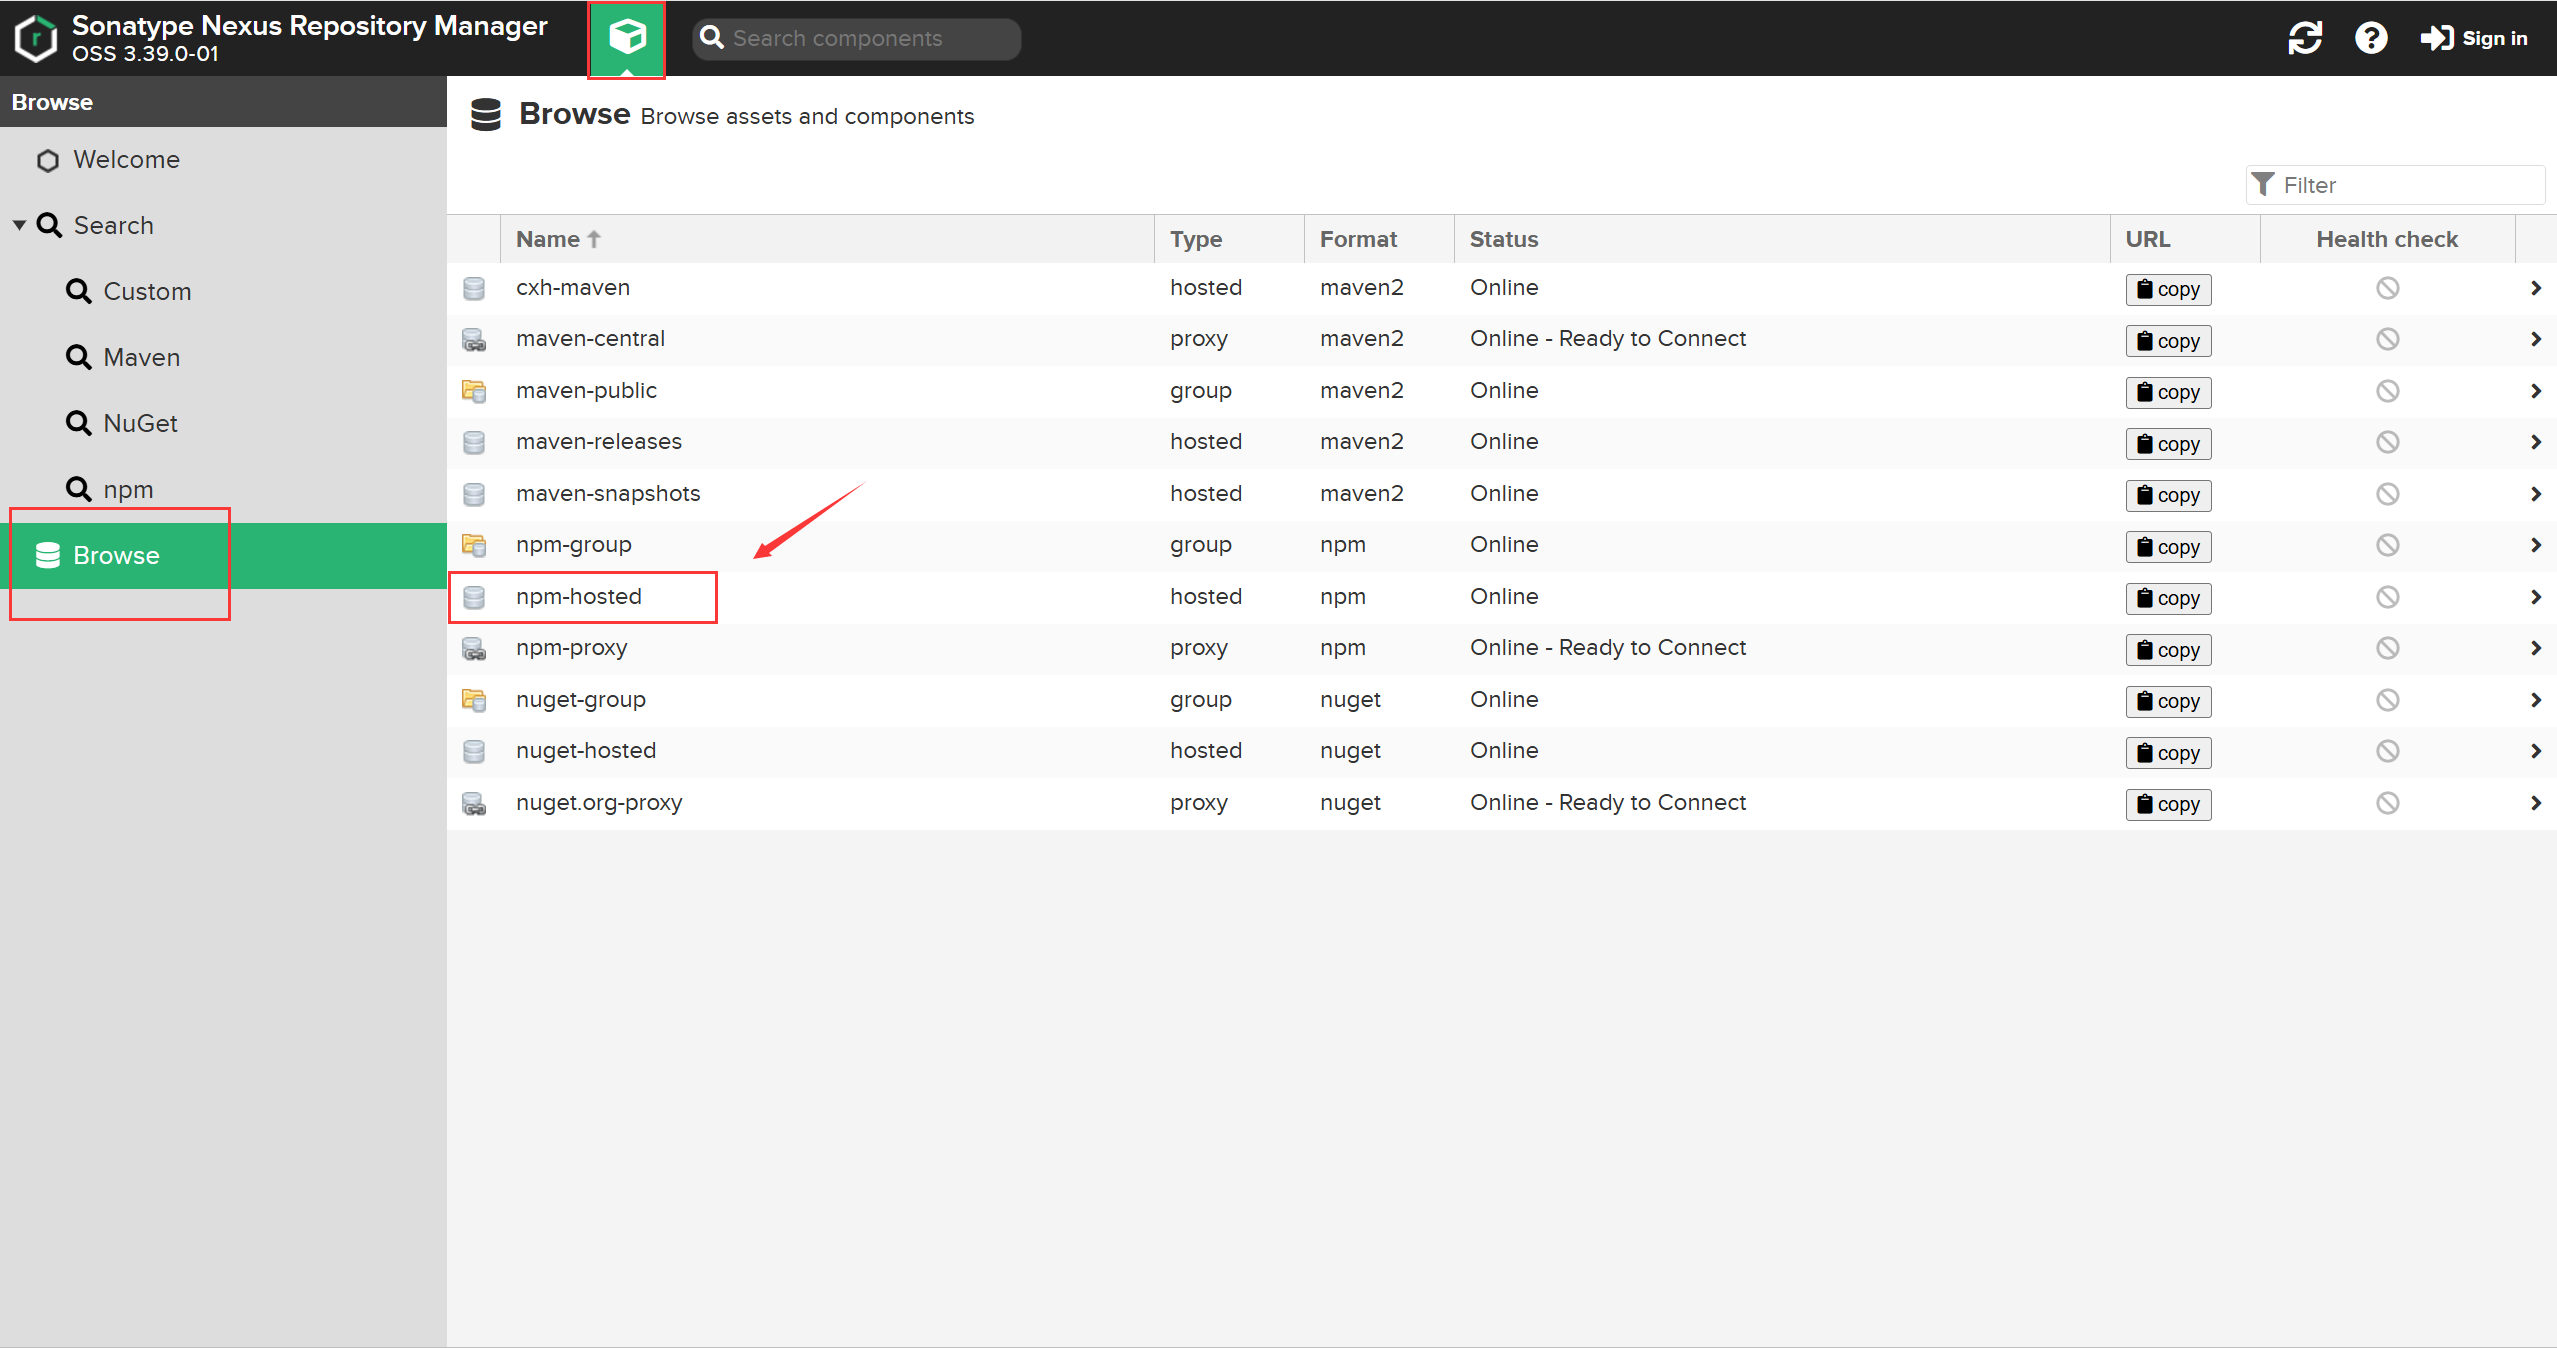Click the maven-central proxy repository icon

coord(474,340)
